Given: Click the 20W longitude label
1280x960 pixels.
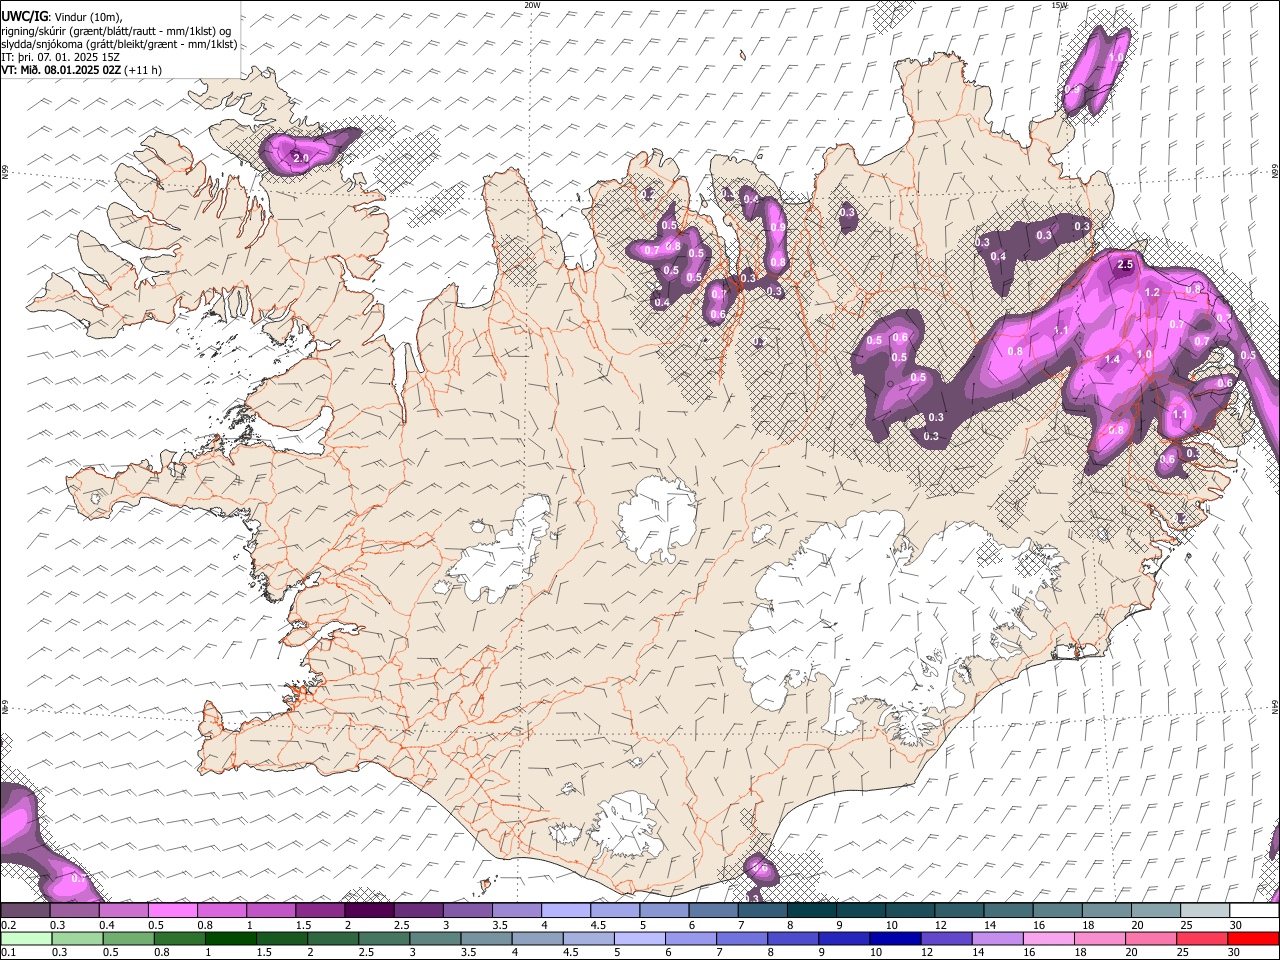Looking at the screenshot, I should (x=532, y=5).
